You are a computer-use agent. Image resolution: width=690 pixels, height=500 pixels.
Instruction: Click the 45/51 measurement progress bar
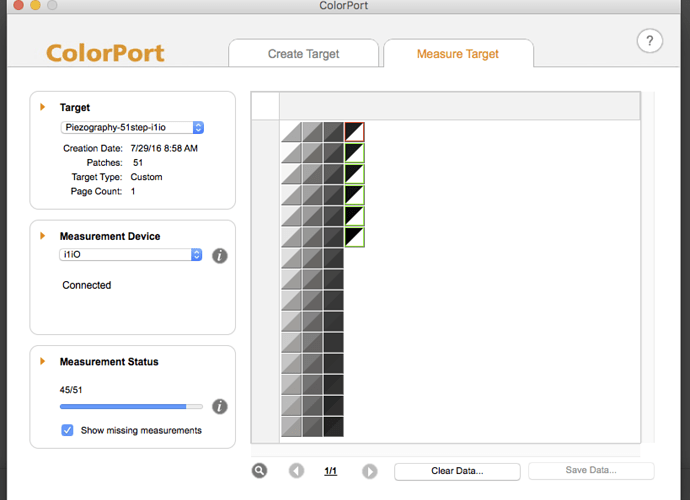[131, 406]
